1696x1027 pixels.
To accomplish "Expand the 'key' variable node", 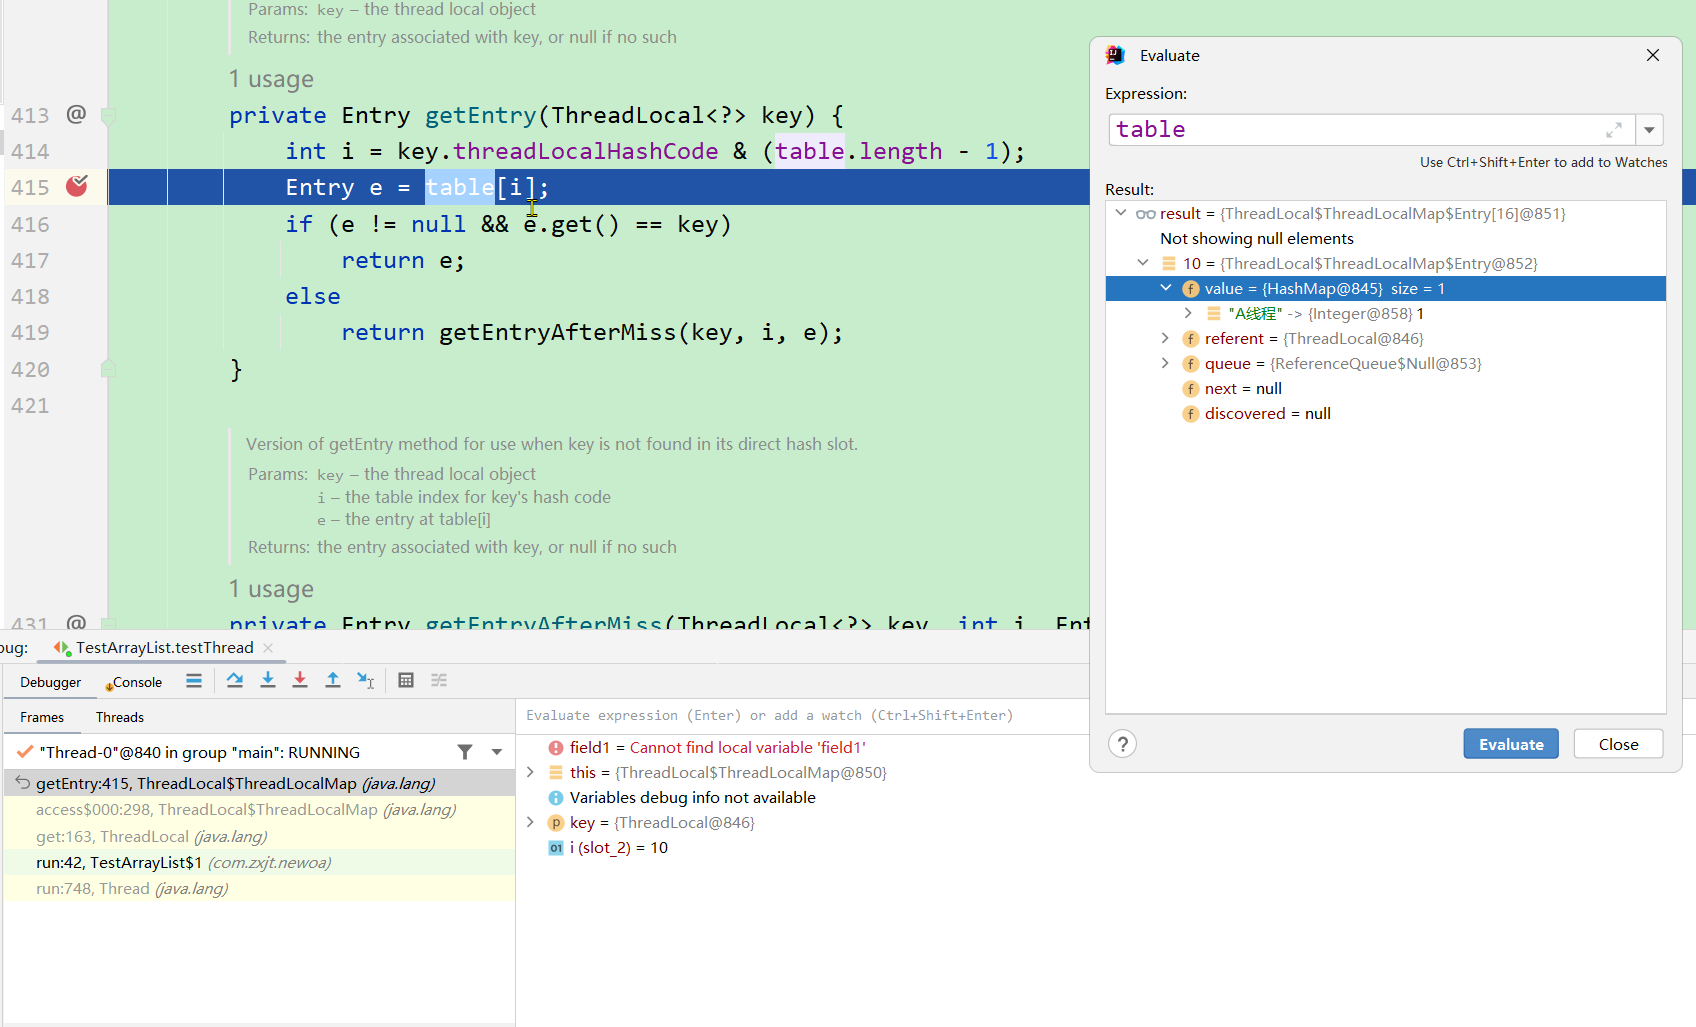I will click(x=530, y=823).
